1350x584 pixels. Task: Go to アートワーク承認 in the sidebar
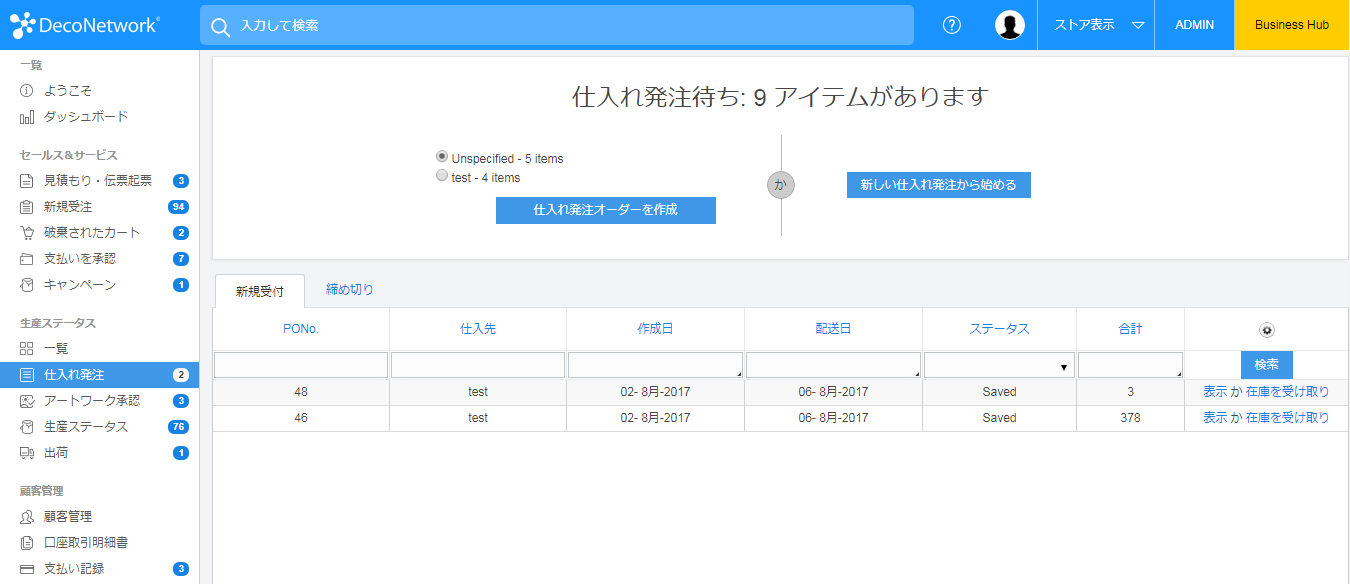[91, 401]
